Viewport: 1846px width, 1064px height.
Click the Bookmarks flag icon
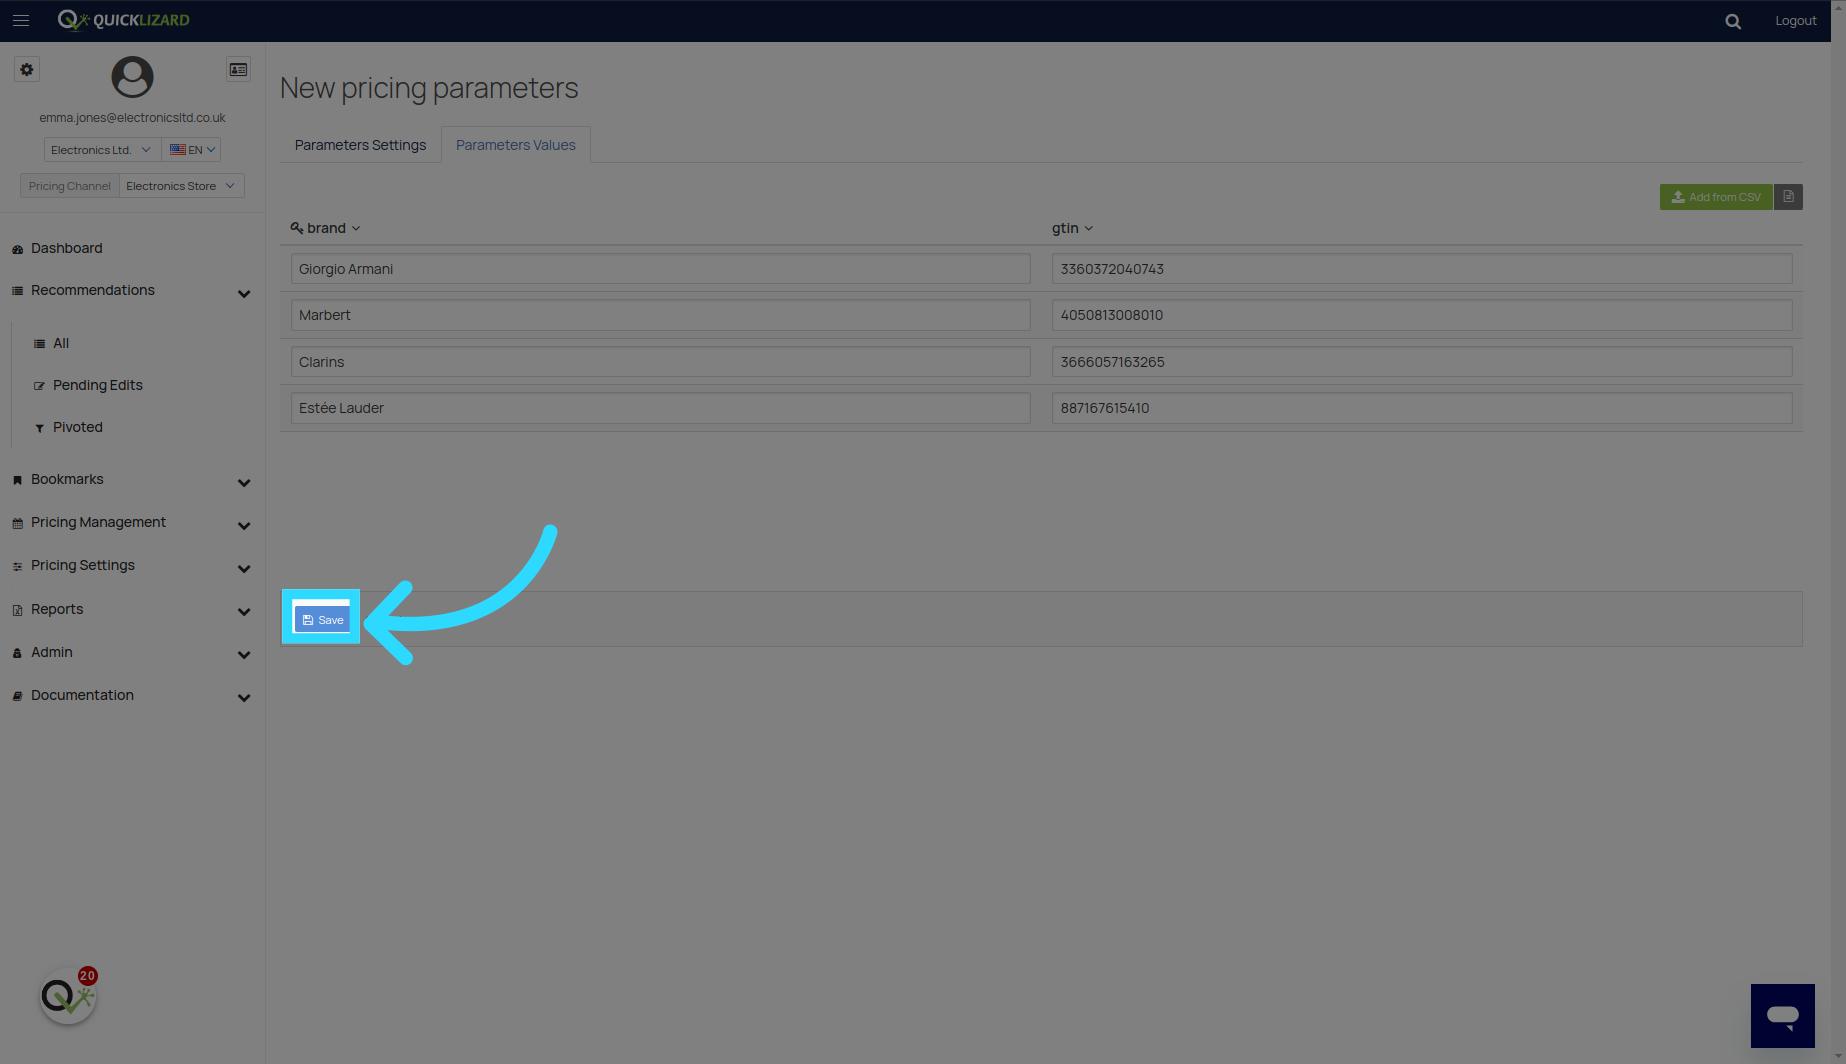[17, 480]
